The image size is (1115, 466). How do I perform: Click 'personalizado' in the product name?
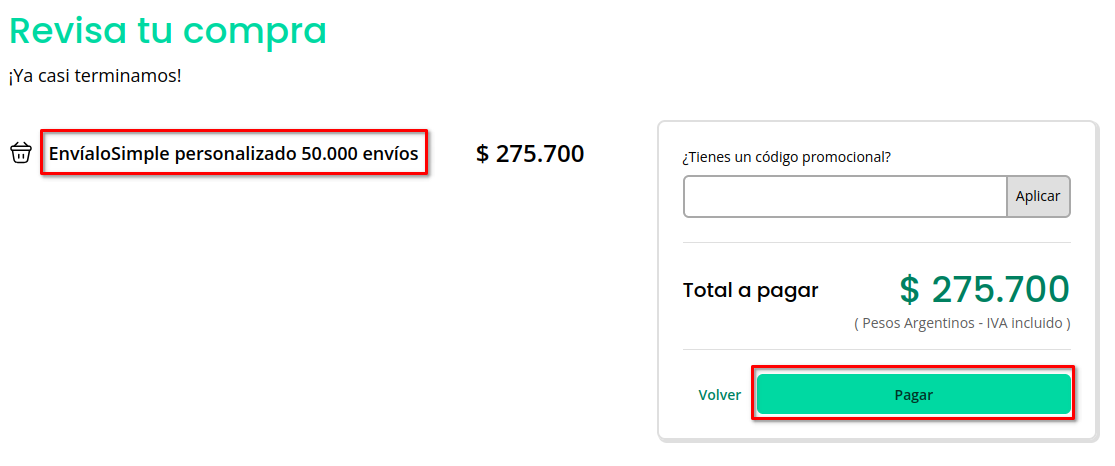click(x=235, y=154)
